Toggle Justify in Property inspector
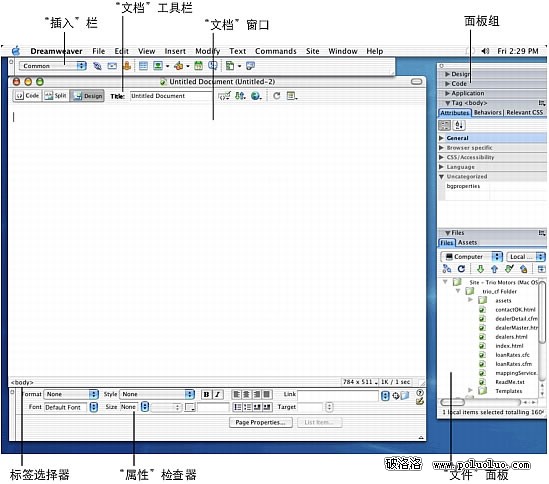The image size is (549, 484). click(x=267, y=395)
